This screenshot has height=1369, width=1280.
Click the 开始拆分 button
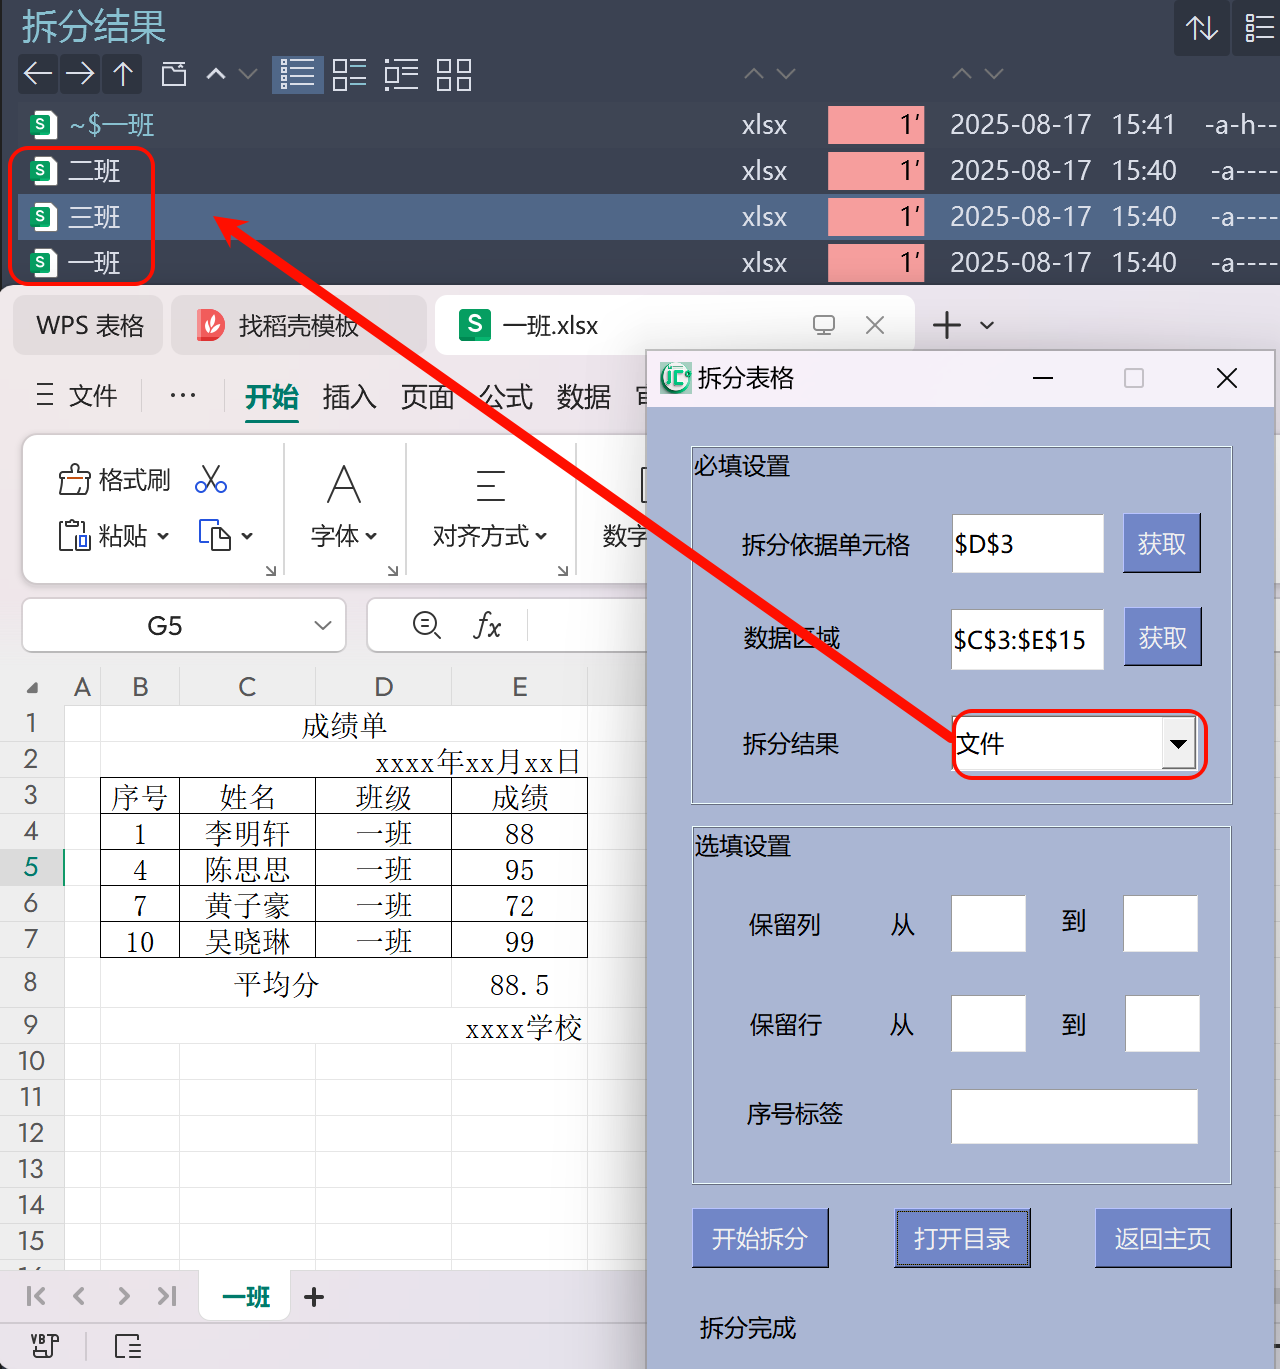pyautogui.click(x=760, y=1238)
